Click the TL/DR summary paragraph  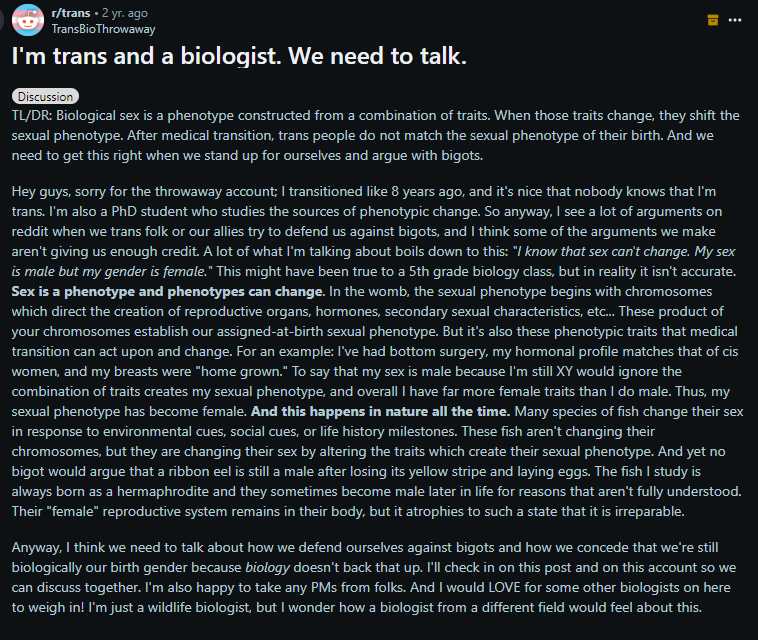(378, 134)
